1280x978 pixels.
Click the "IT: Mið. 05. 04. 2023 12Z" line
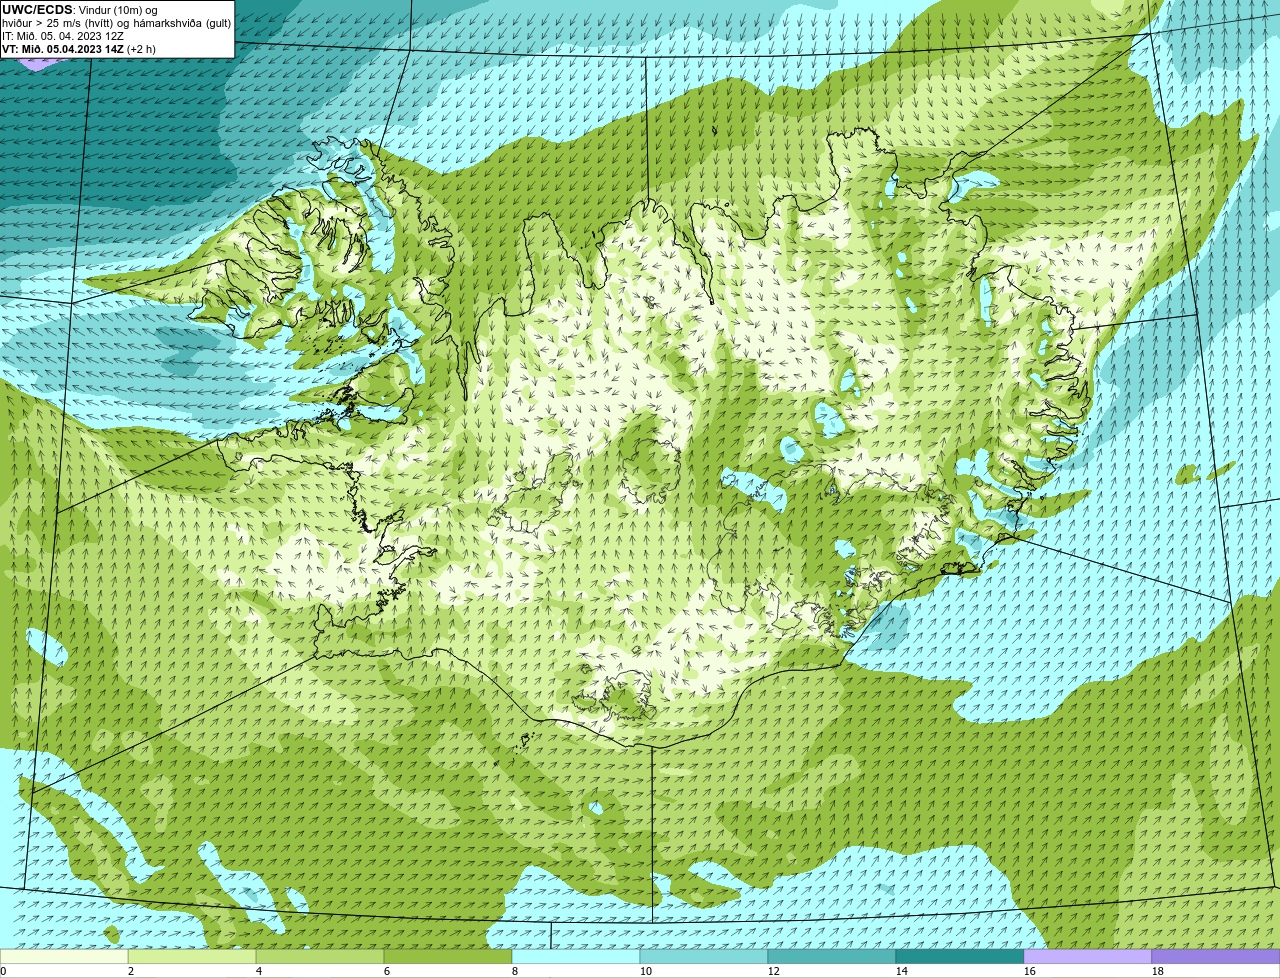[63, 36]
